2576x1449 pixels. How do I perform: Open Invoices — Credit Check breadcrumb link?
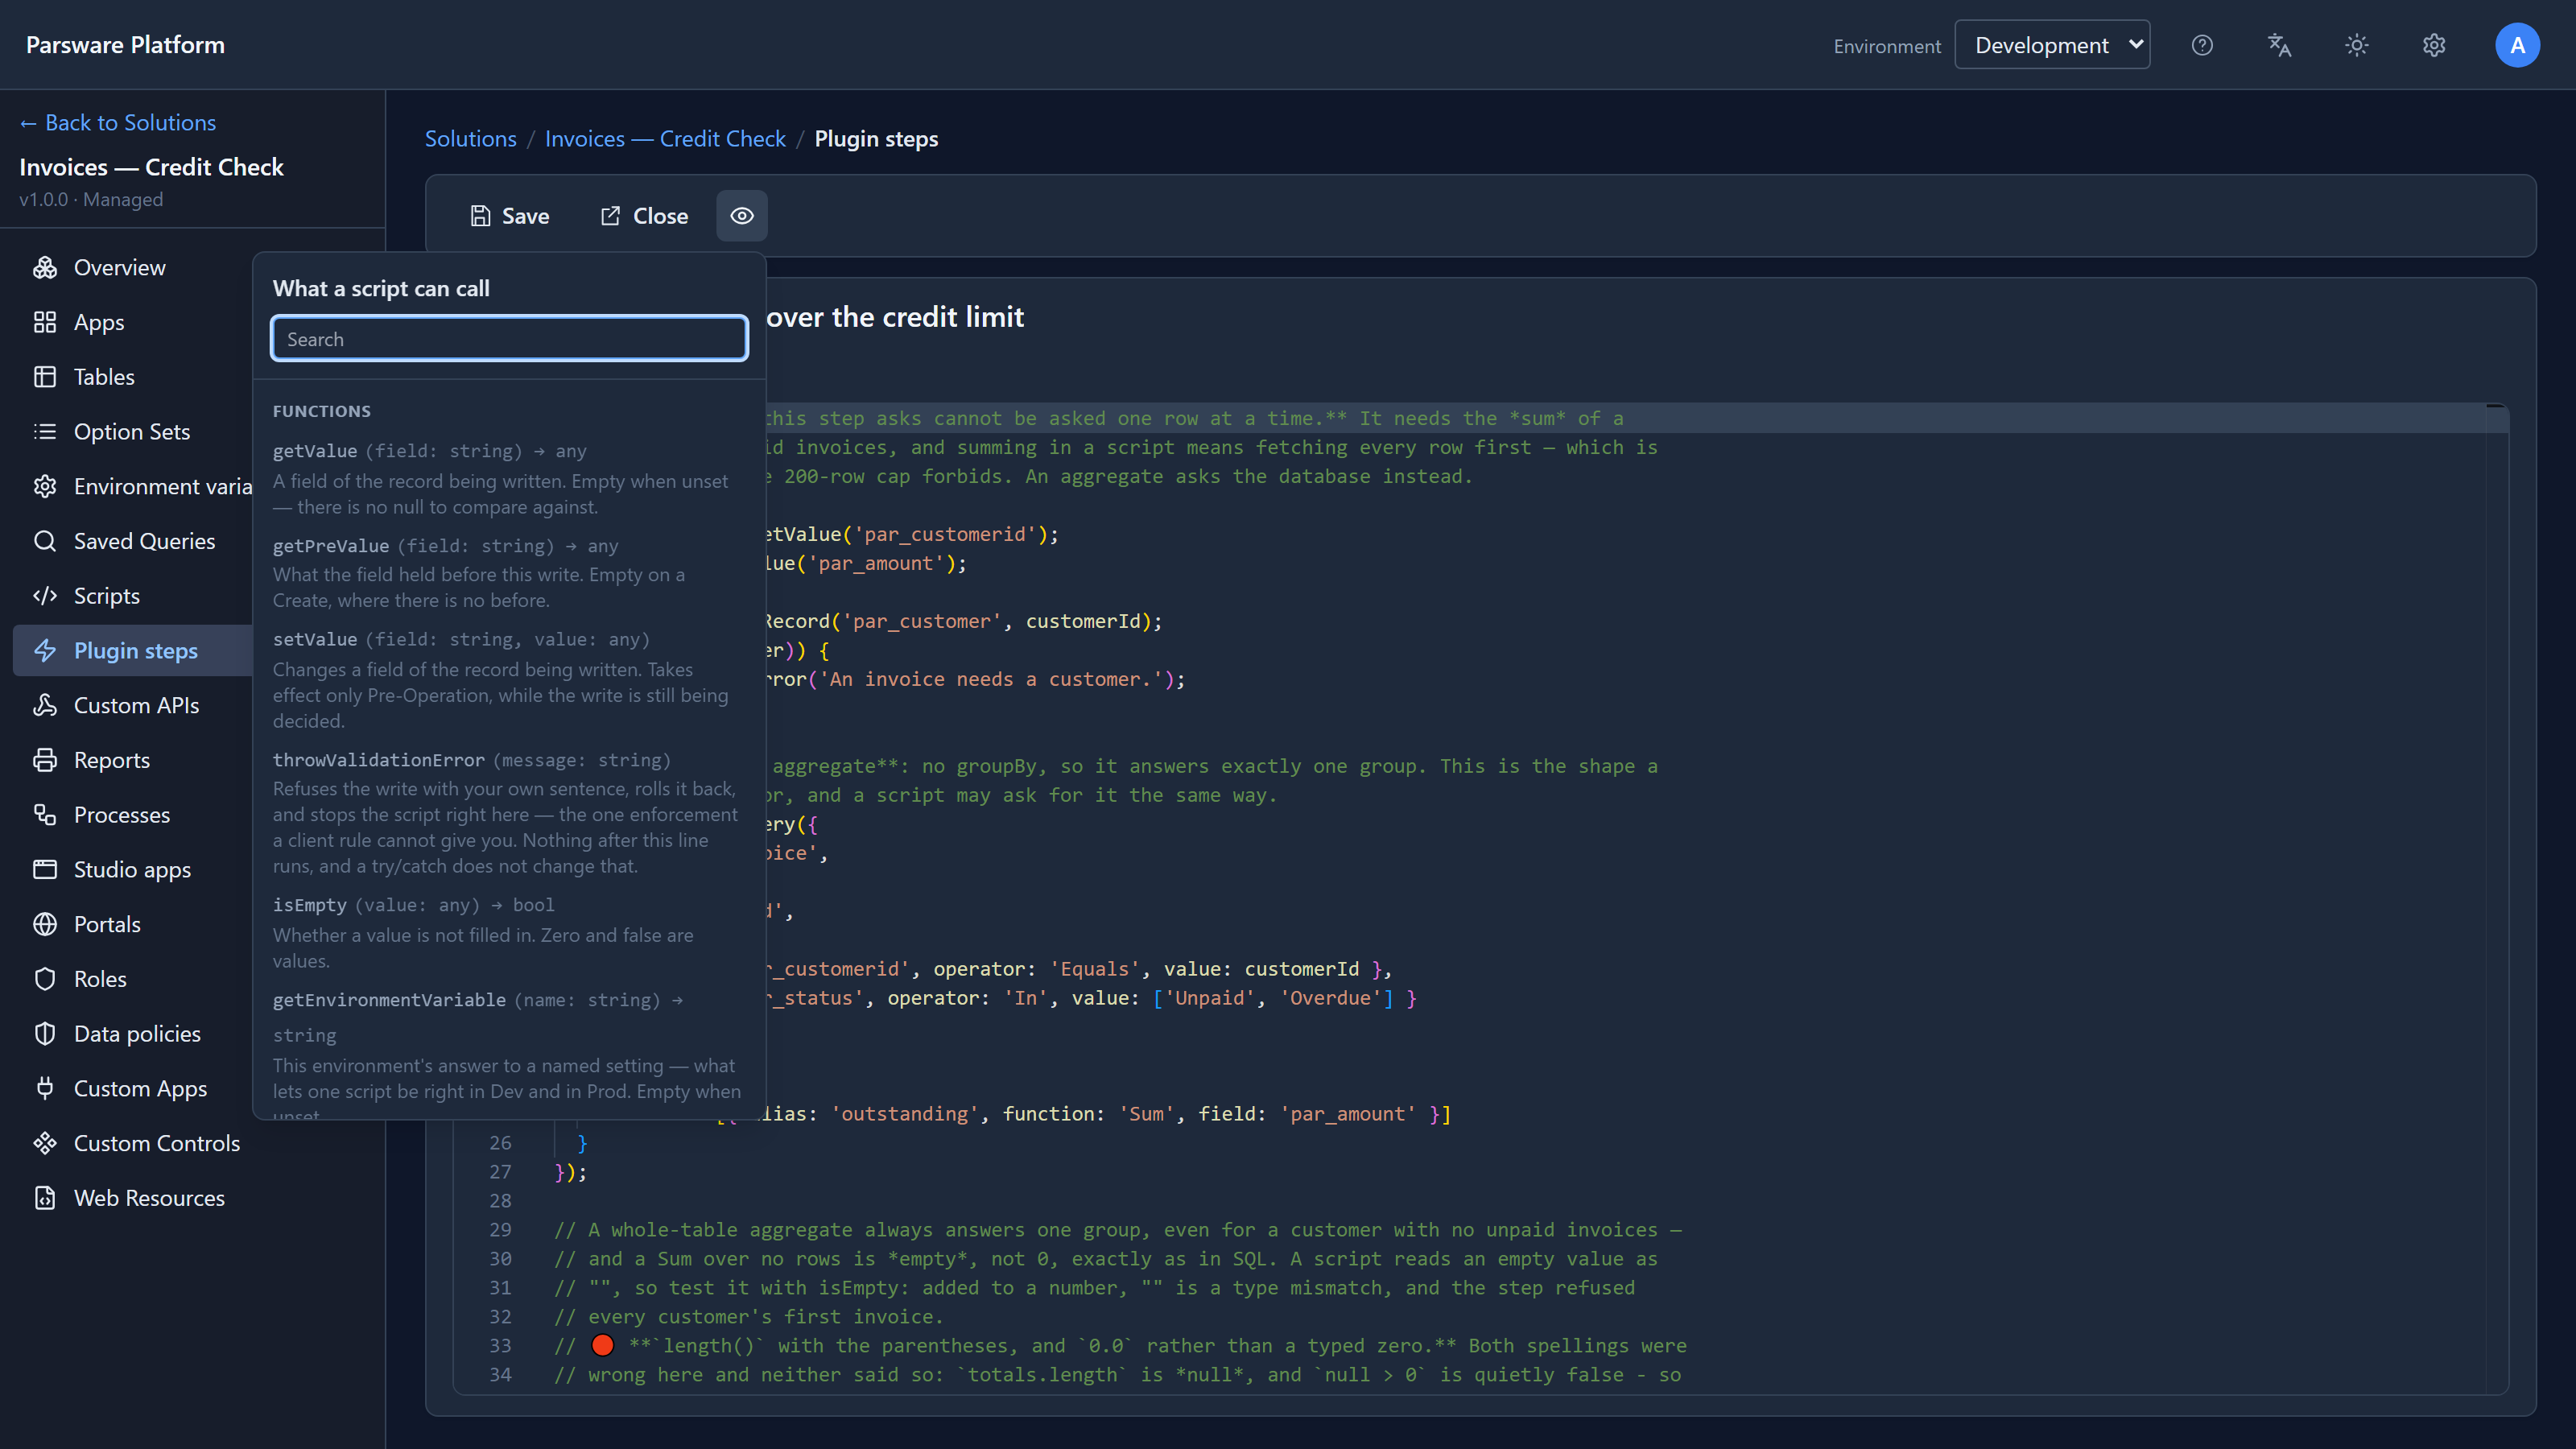pos(665,139)
